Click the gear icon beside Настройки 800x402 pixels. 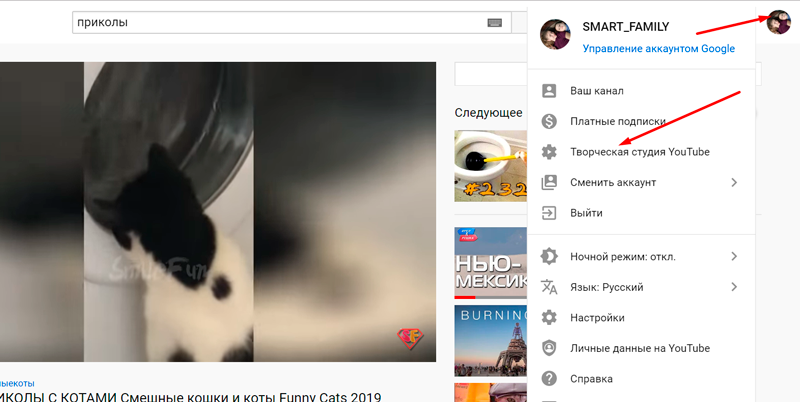(x=549, y=317)
